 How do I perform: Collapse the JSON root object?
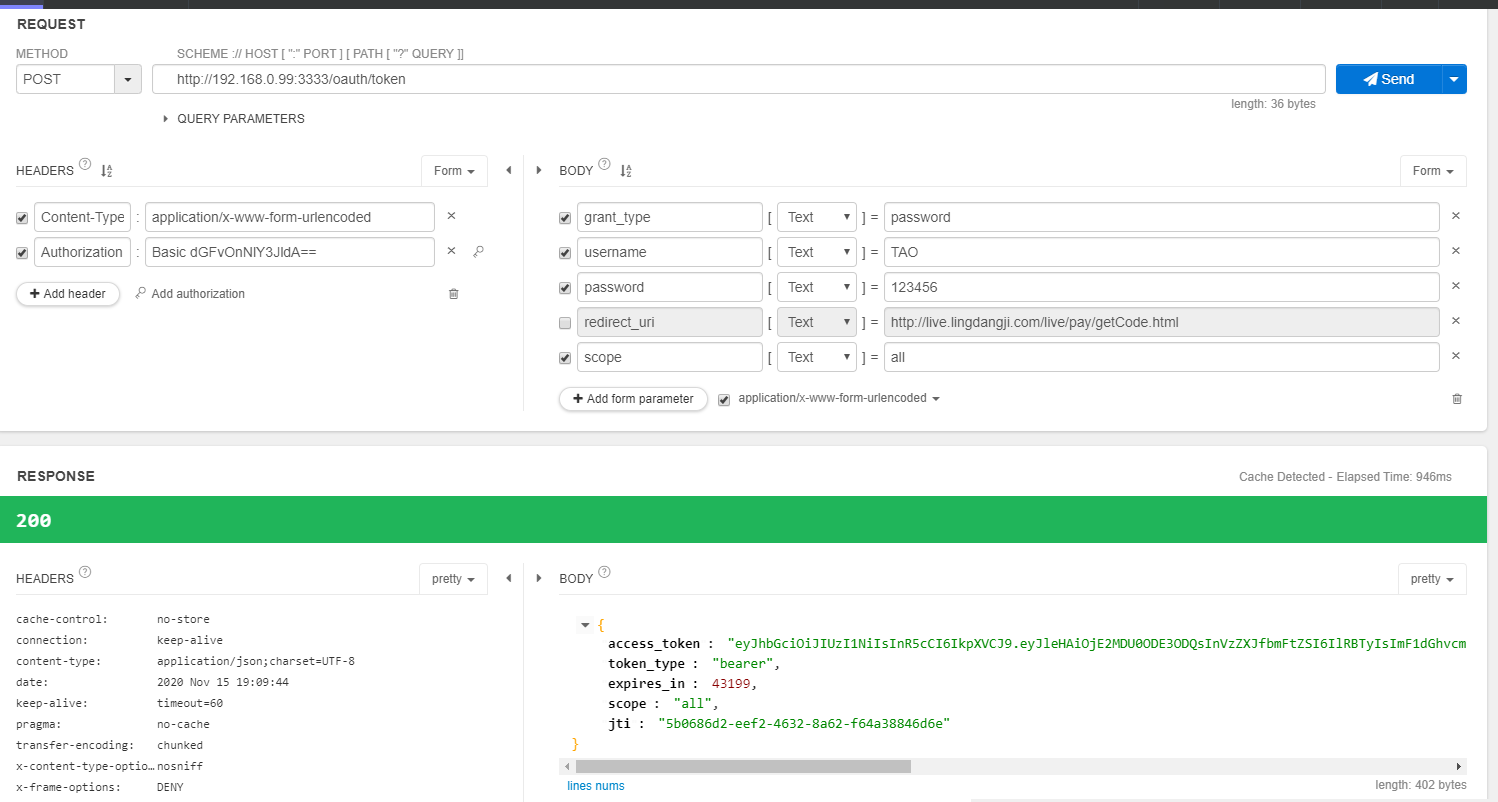[x=585, y=625]
